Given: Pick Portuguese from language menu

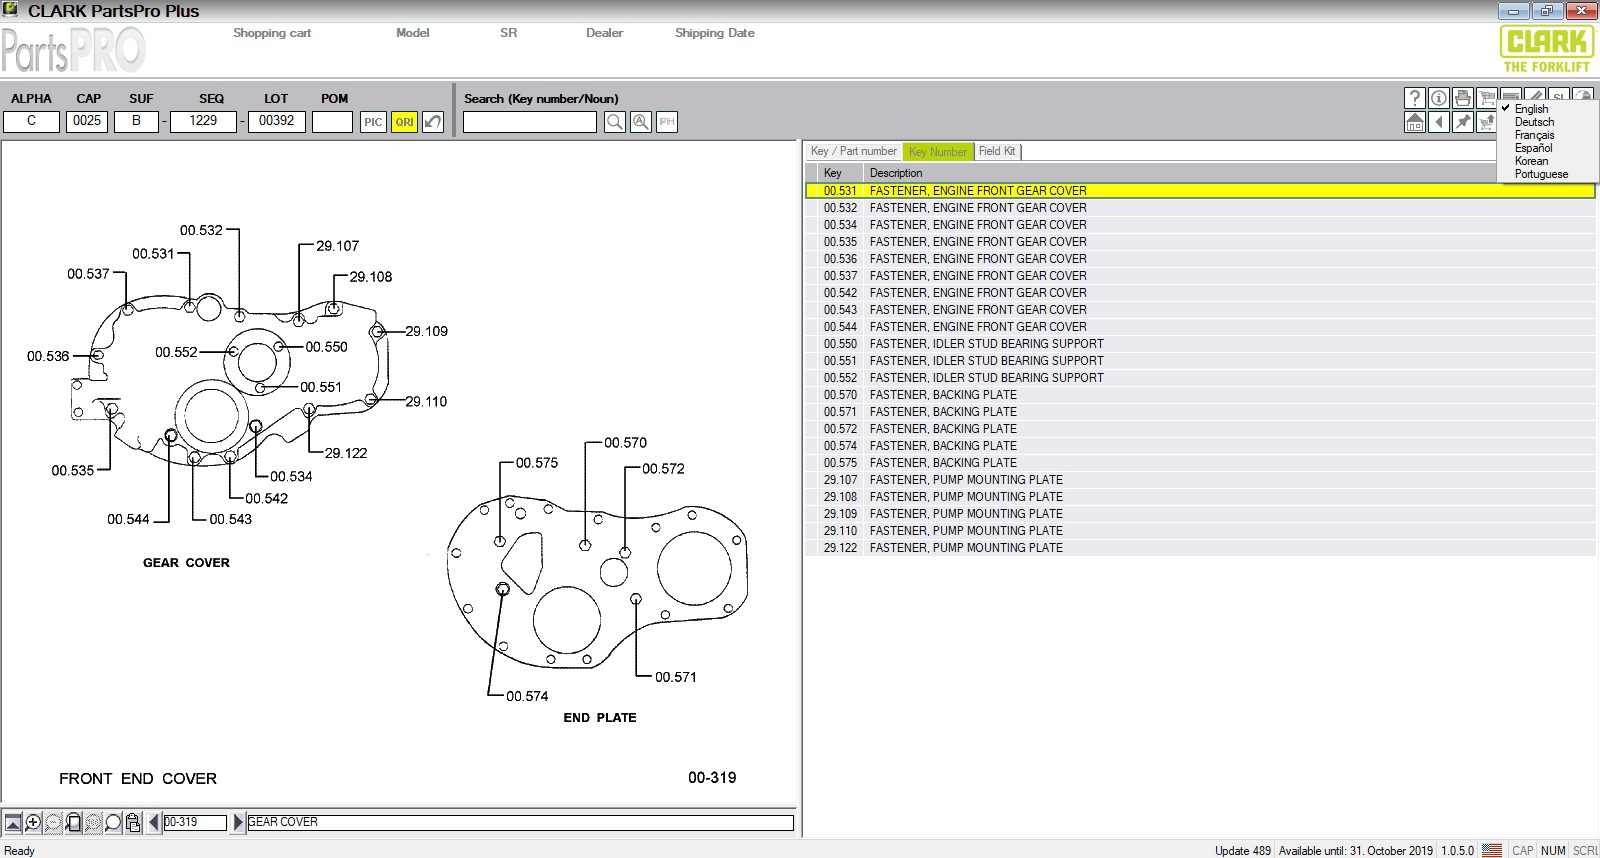Looking at the screenshot, I should pos(1541,174).
